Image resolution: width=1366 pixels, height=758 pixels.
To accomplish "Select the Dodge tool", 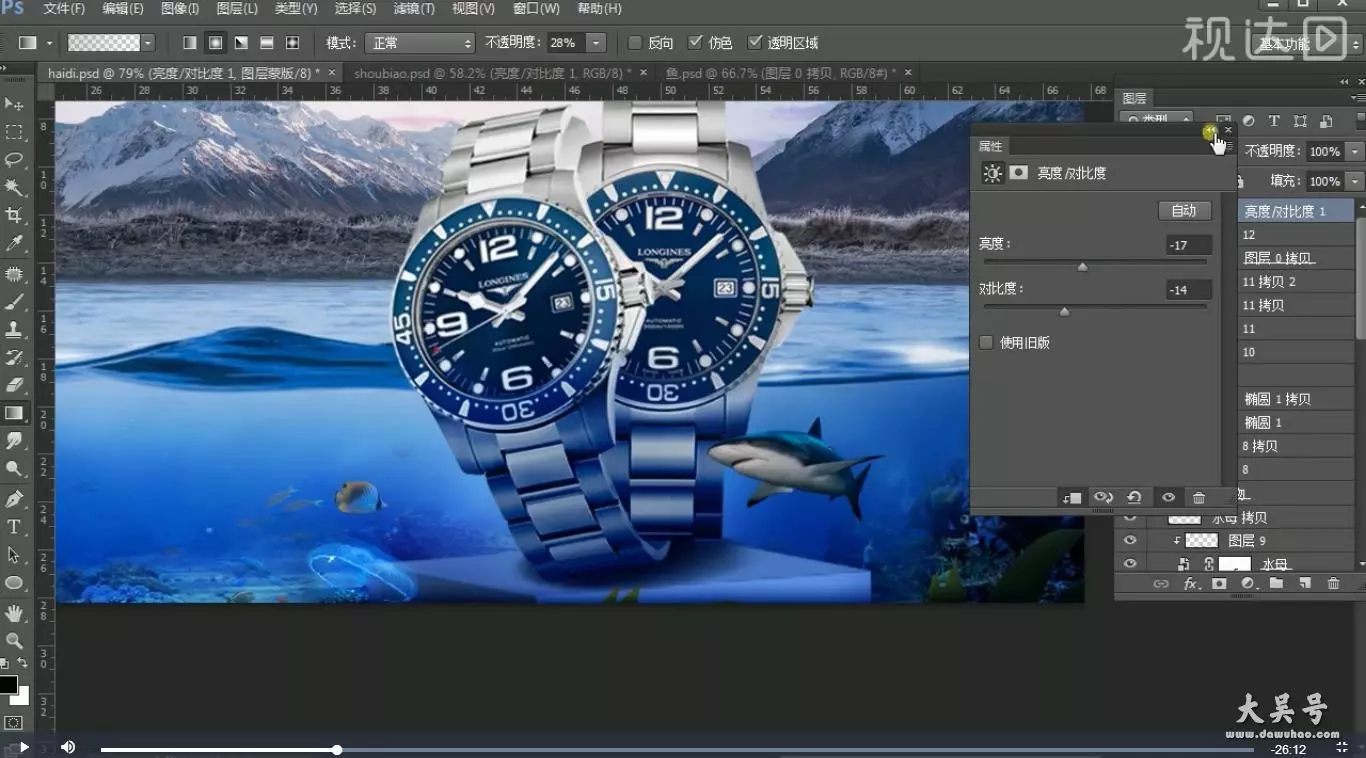I will 14,469.
